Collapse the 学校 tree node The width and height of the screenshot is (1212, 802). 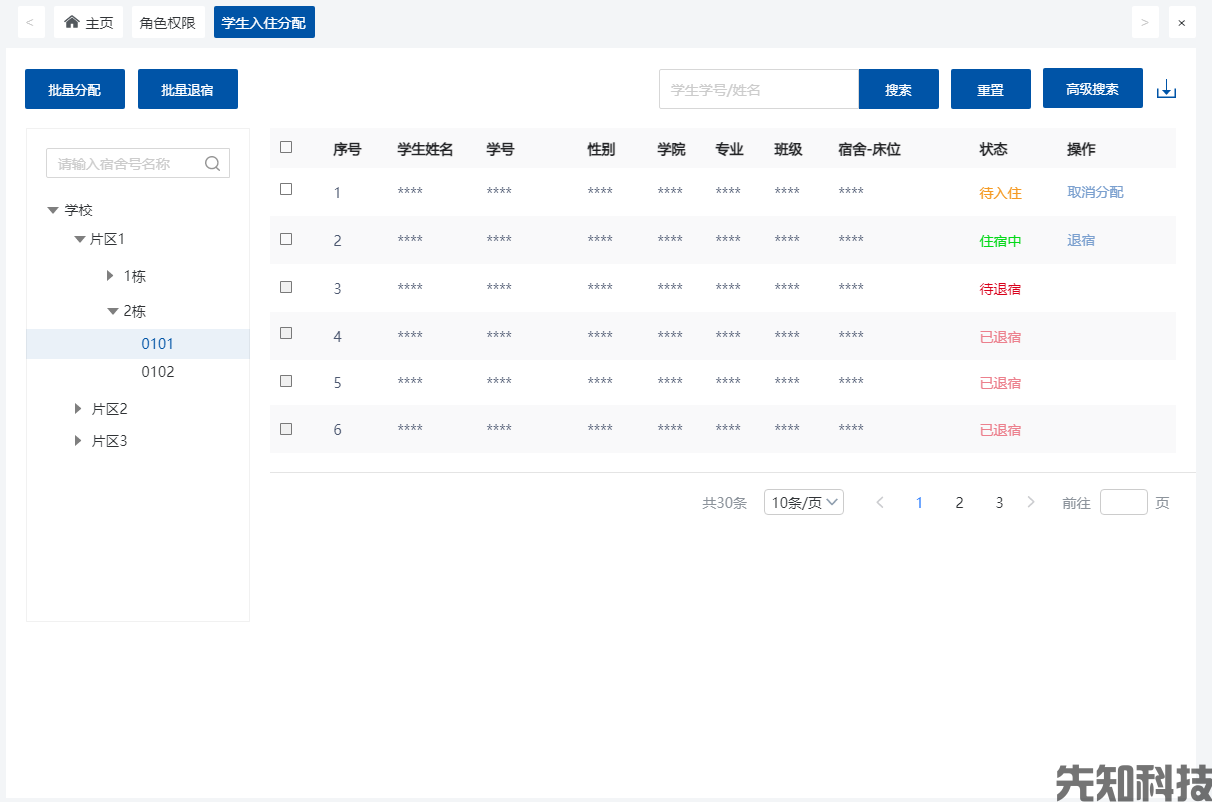tap(53, 210)
